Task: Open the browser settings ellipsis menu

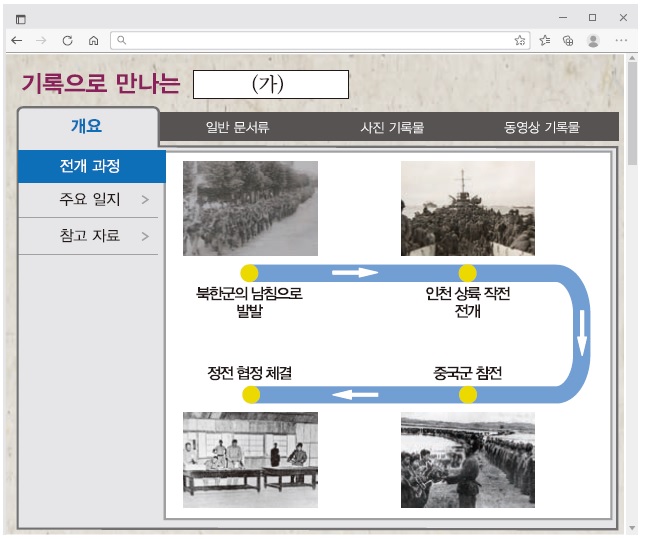Action: tap(621, 41)
